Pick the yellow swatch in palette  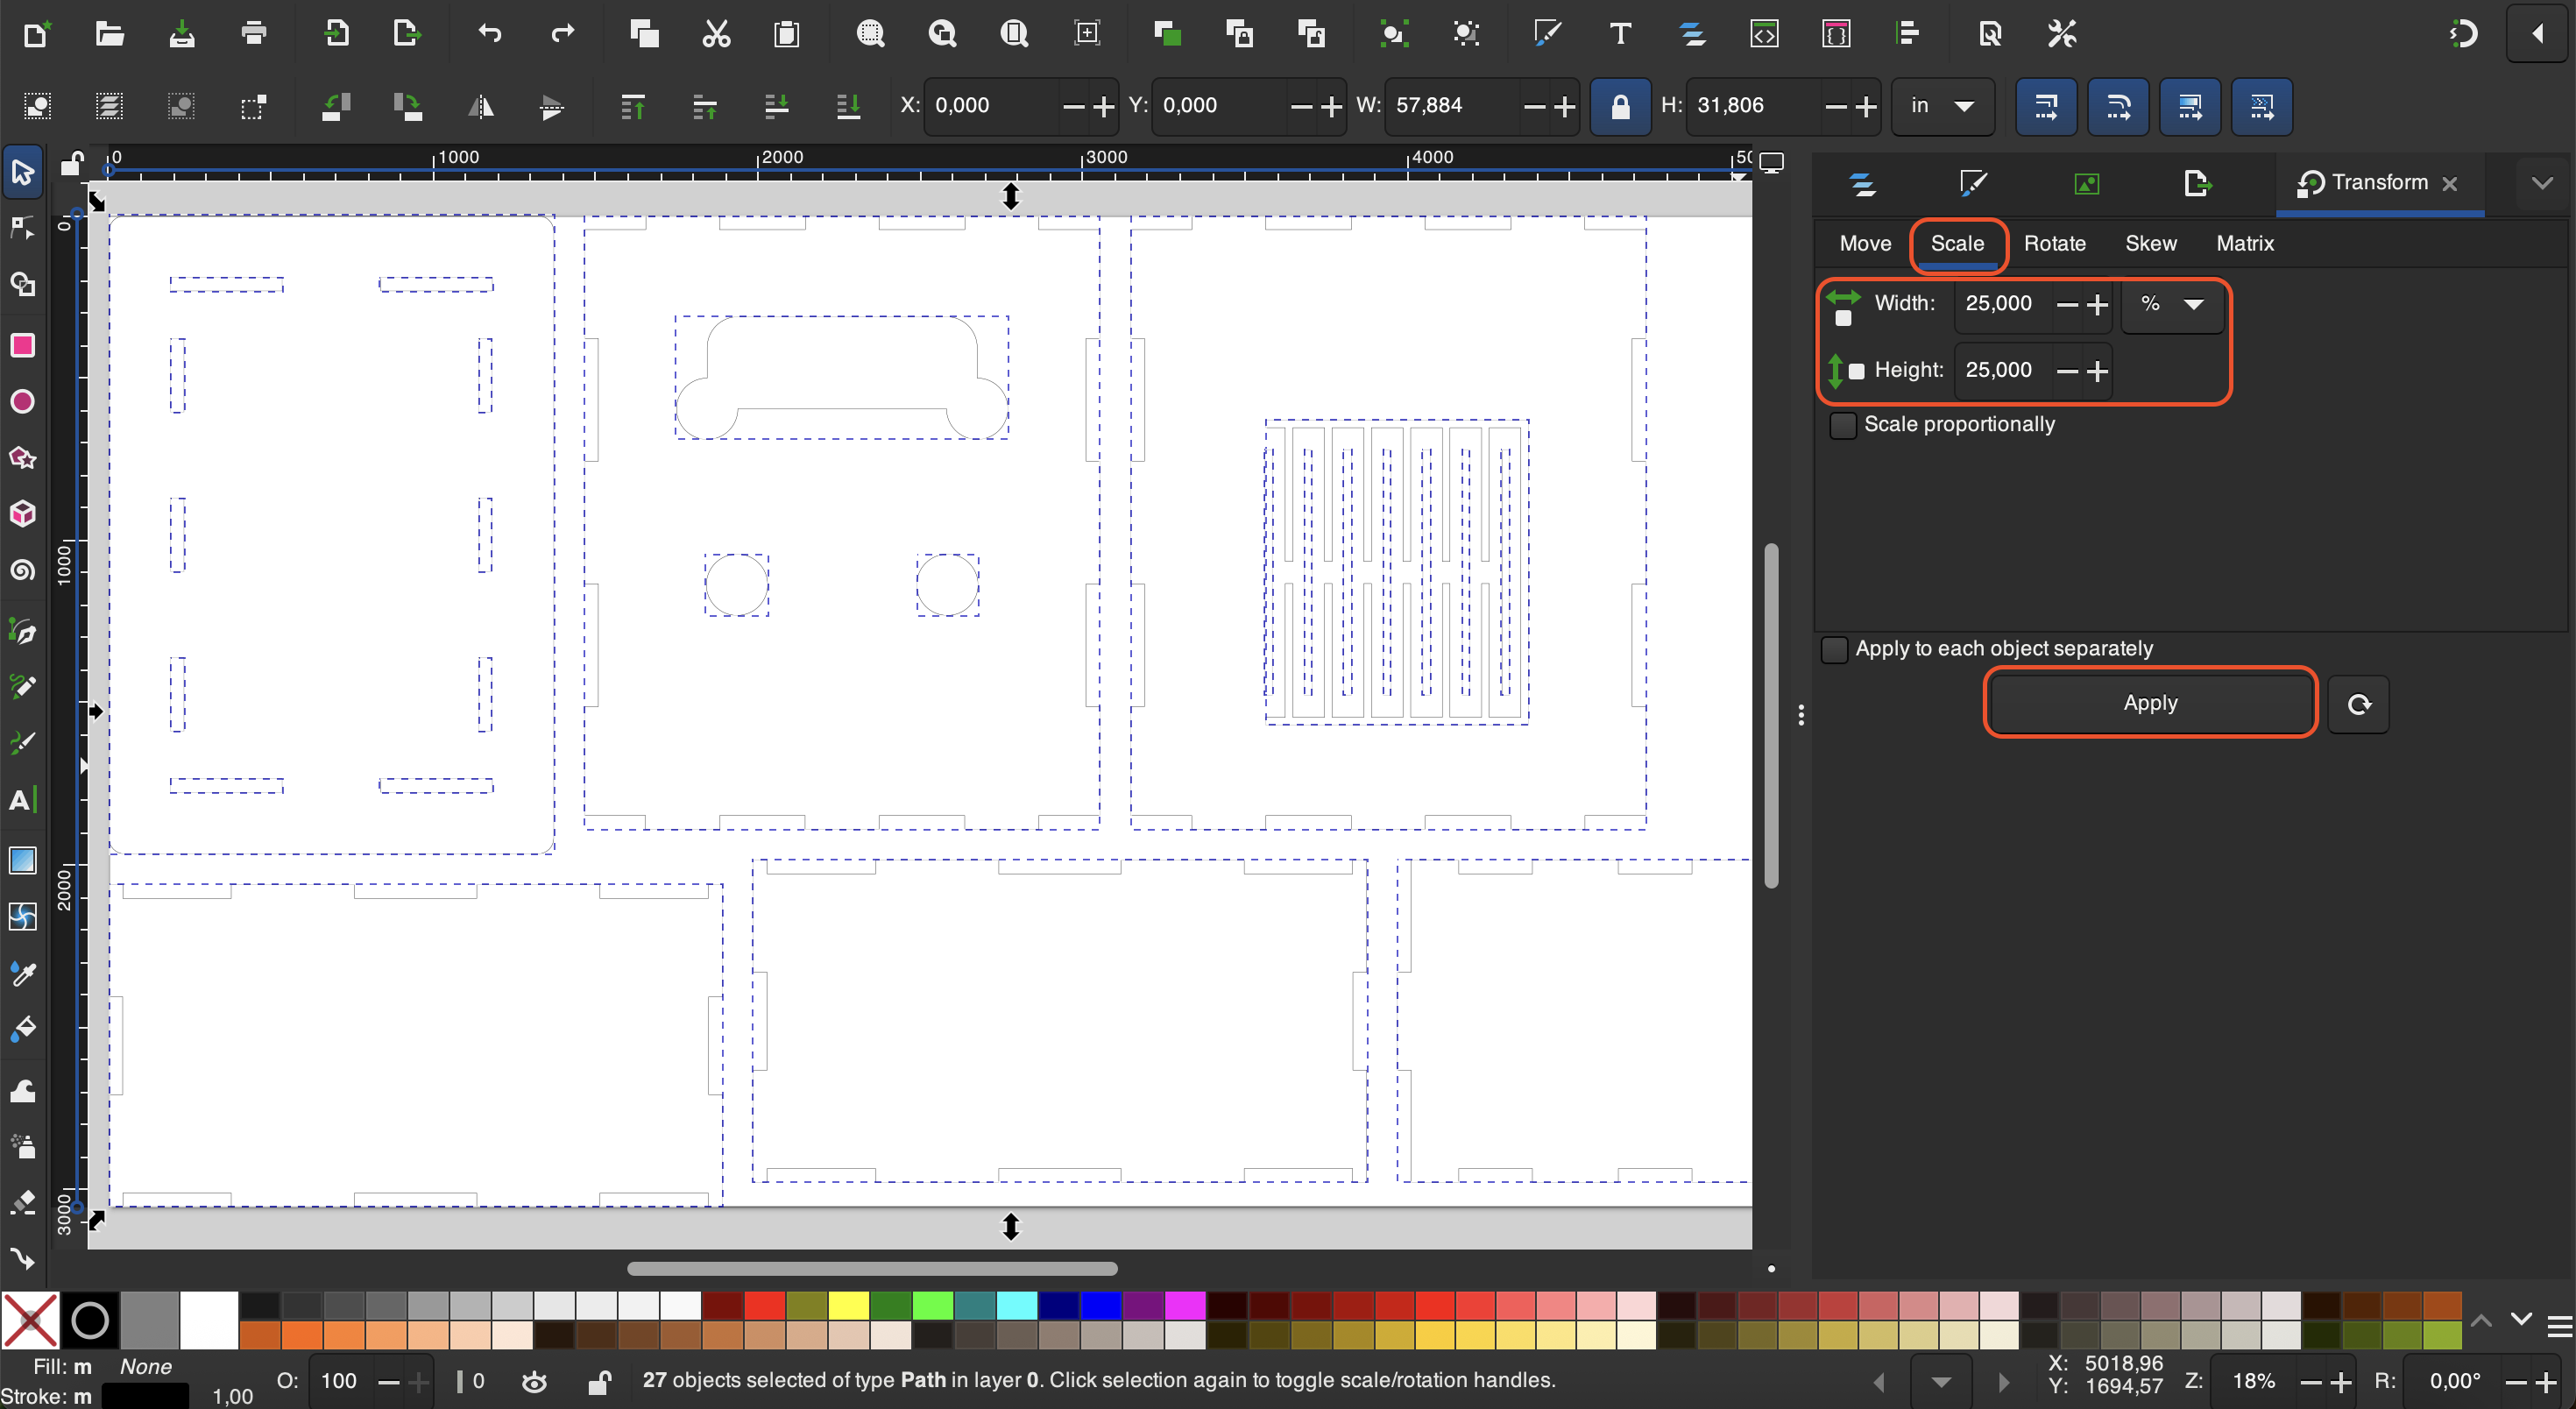(848, 1305)
